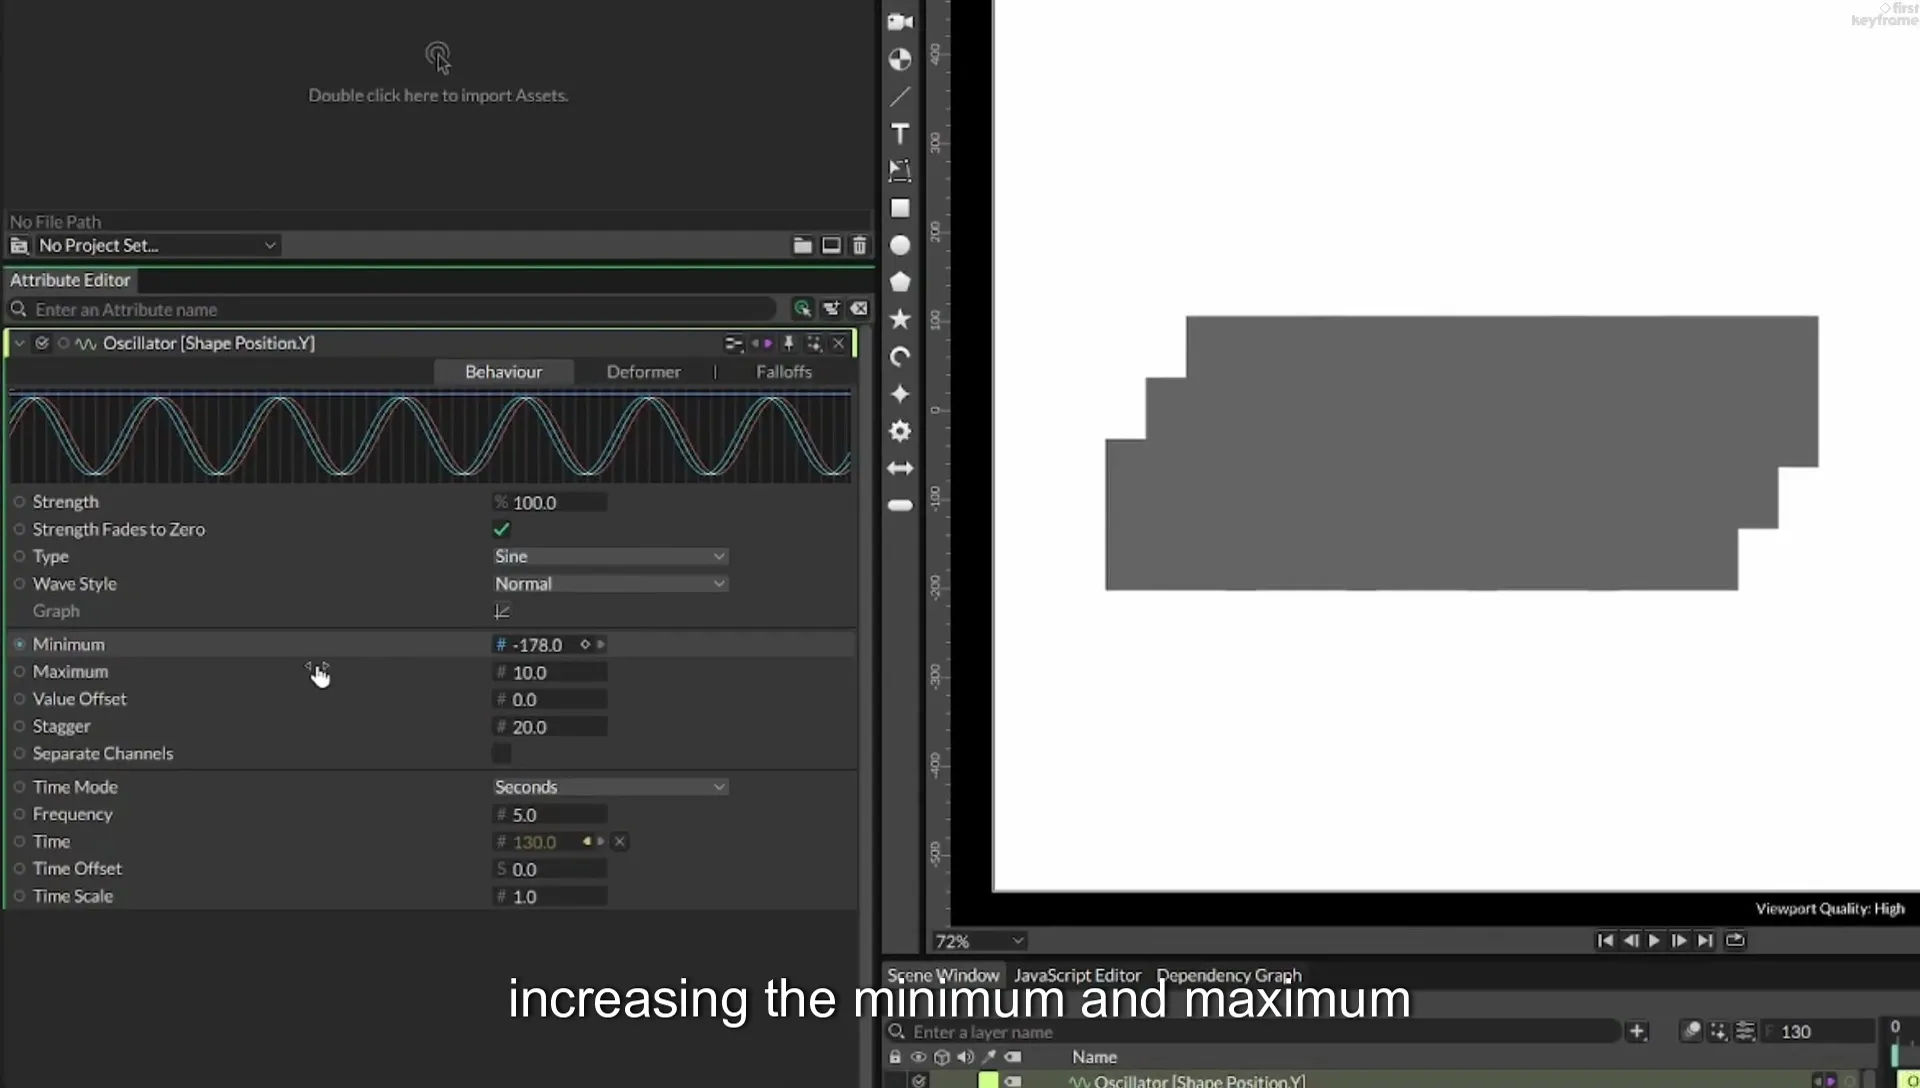Click the folder icon in Assets panel

[x=802, y=245]
